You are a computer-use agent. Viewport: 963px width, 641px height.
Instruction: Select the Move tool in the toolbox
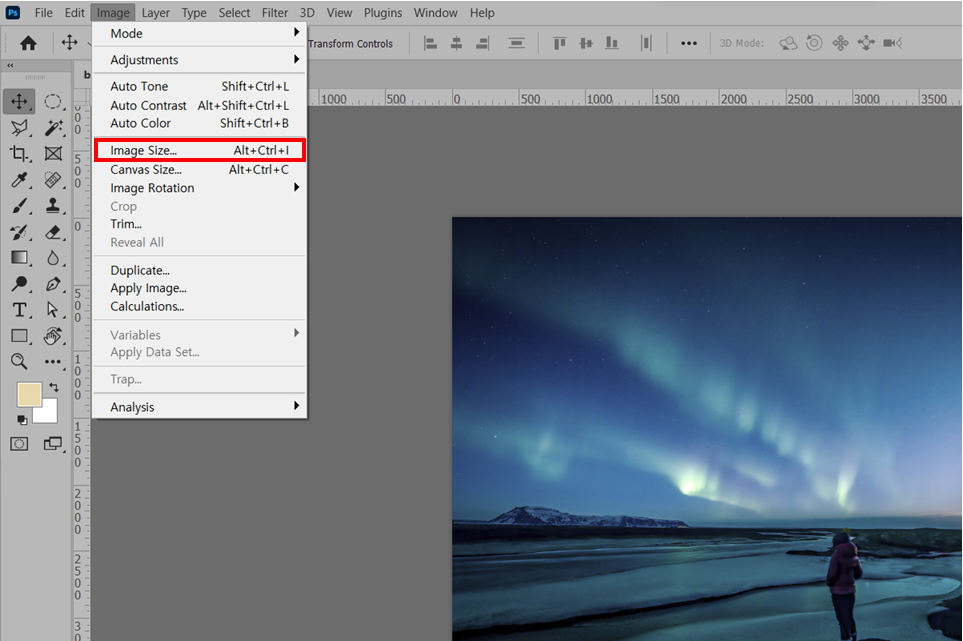19,101
